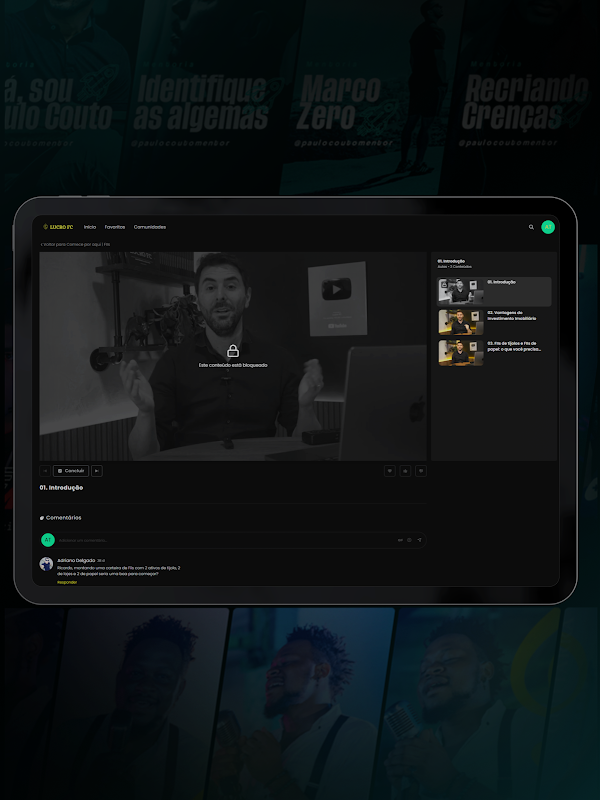Open lesson 02. Vantagens do Investimento Imobiliário
Viewport: 600px width, 800px height.
click(x=494, y=322)
